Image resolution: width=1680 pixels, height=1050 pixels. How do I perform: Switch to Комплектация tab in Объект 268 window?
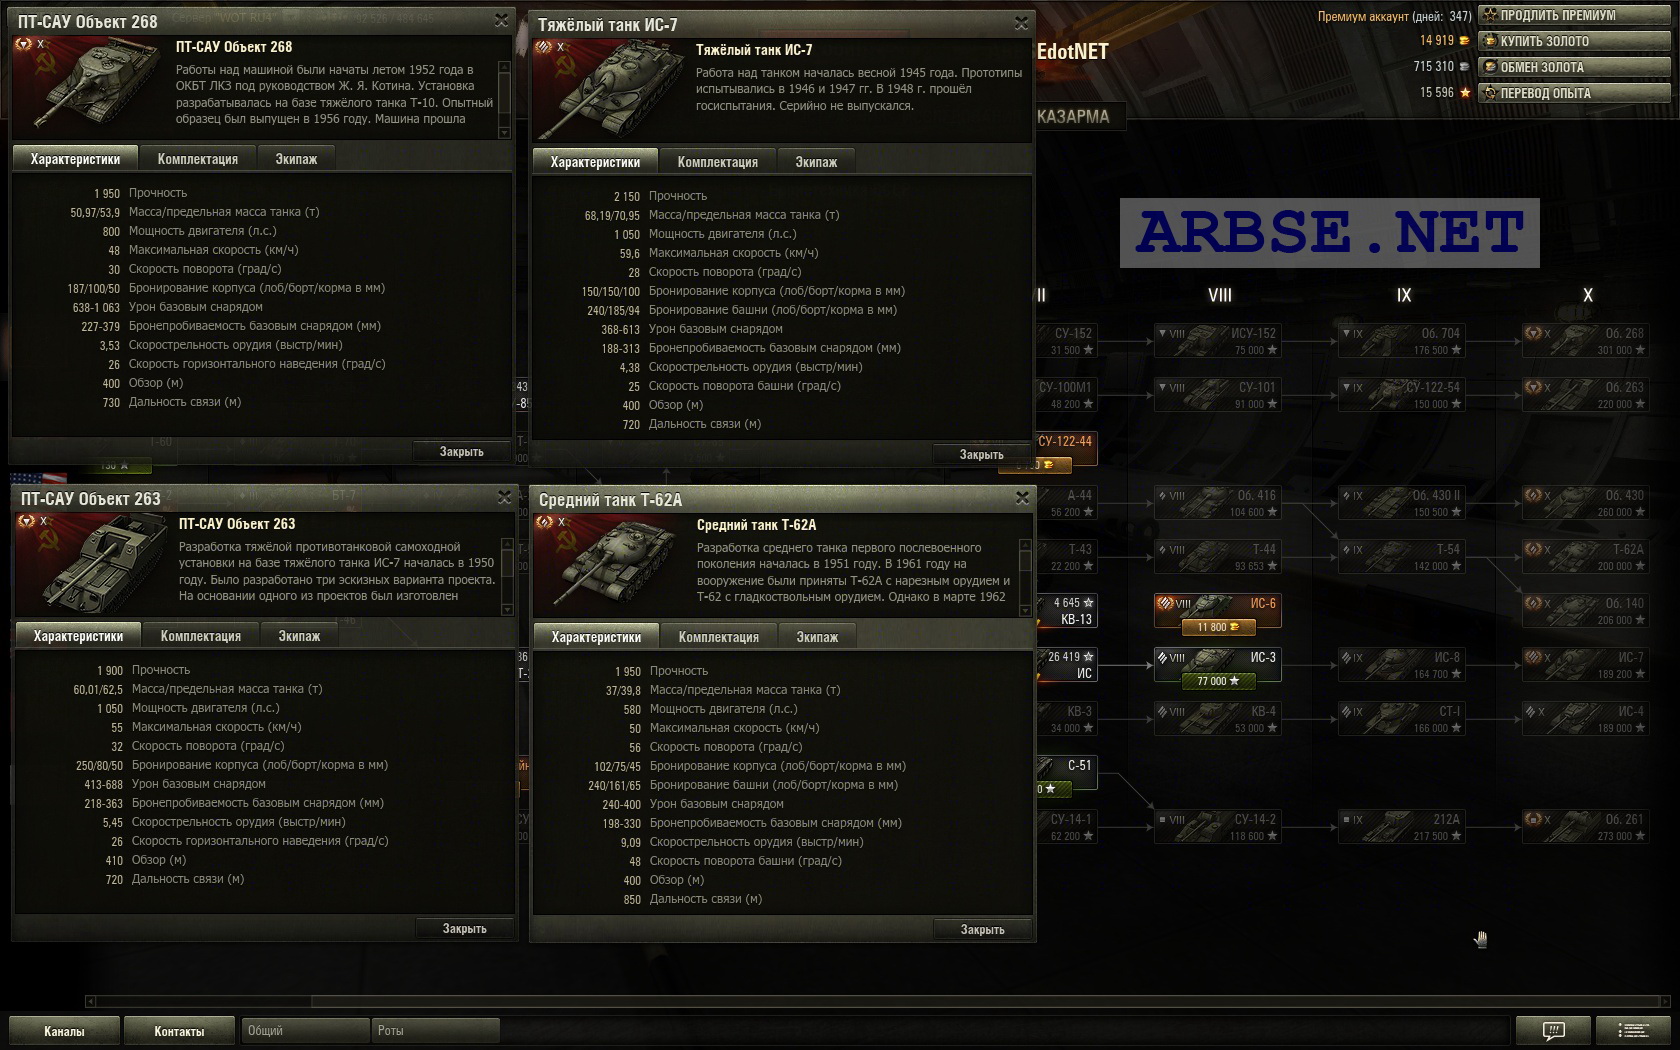coord(197,159)
